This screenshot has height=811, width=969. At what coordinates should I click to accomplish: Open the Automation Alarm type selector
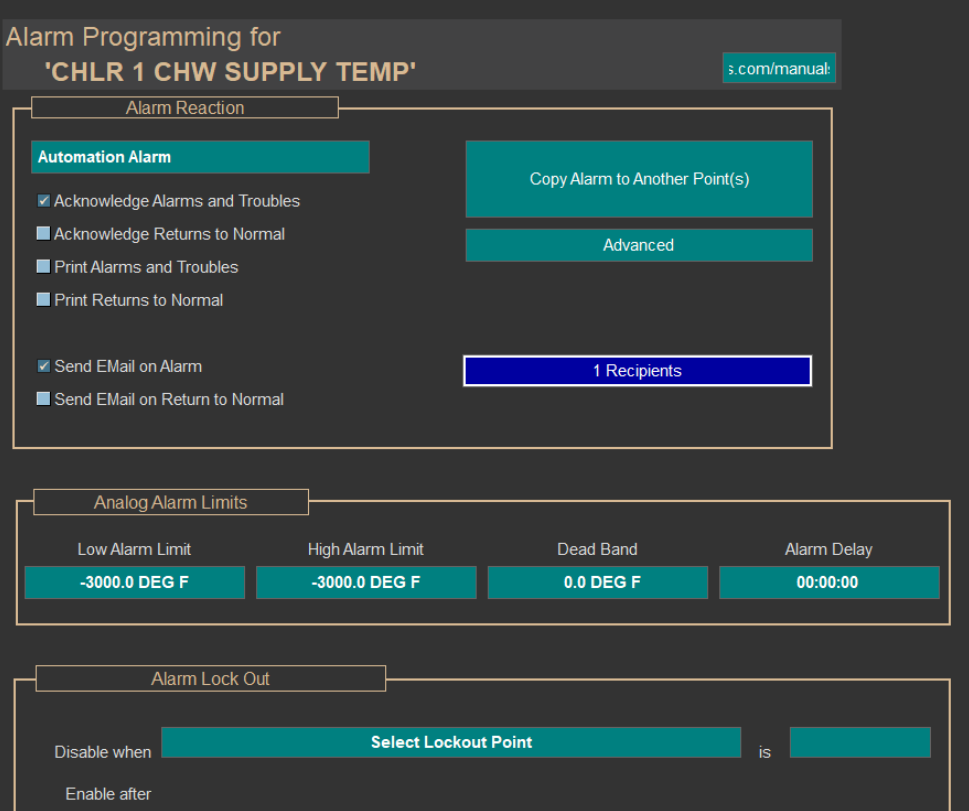pos(200,157)
